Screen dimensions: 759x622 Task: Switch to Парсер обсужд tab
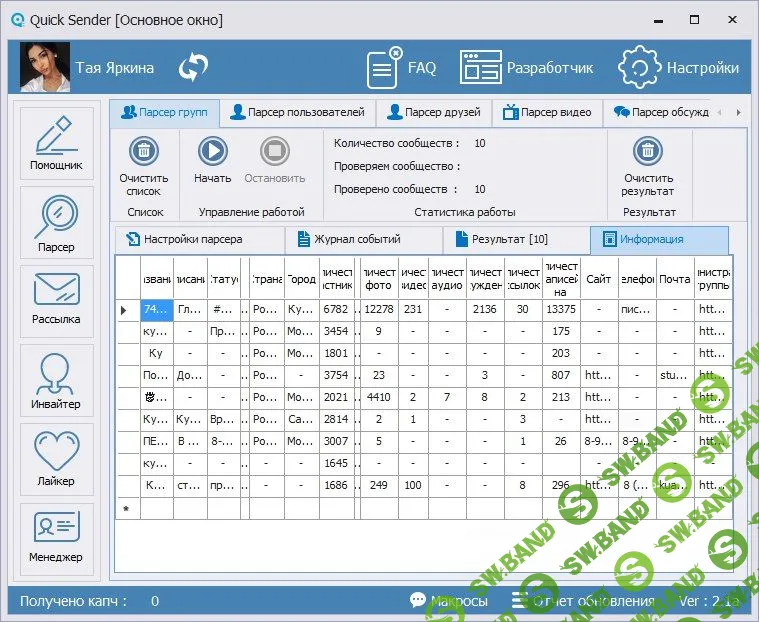pyautogui.click(x=661, y=112)
